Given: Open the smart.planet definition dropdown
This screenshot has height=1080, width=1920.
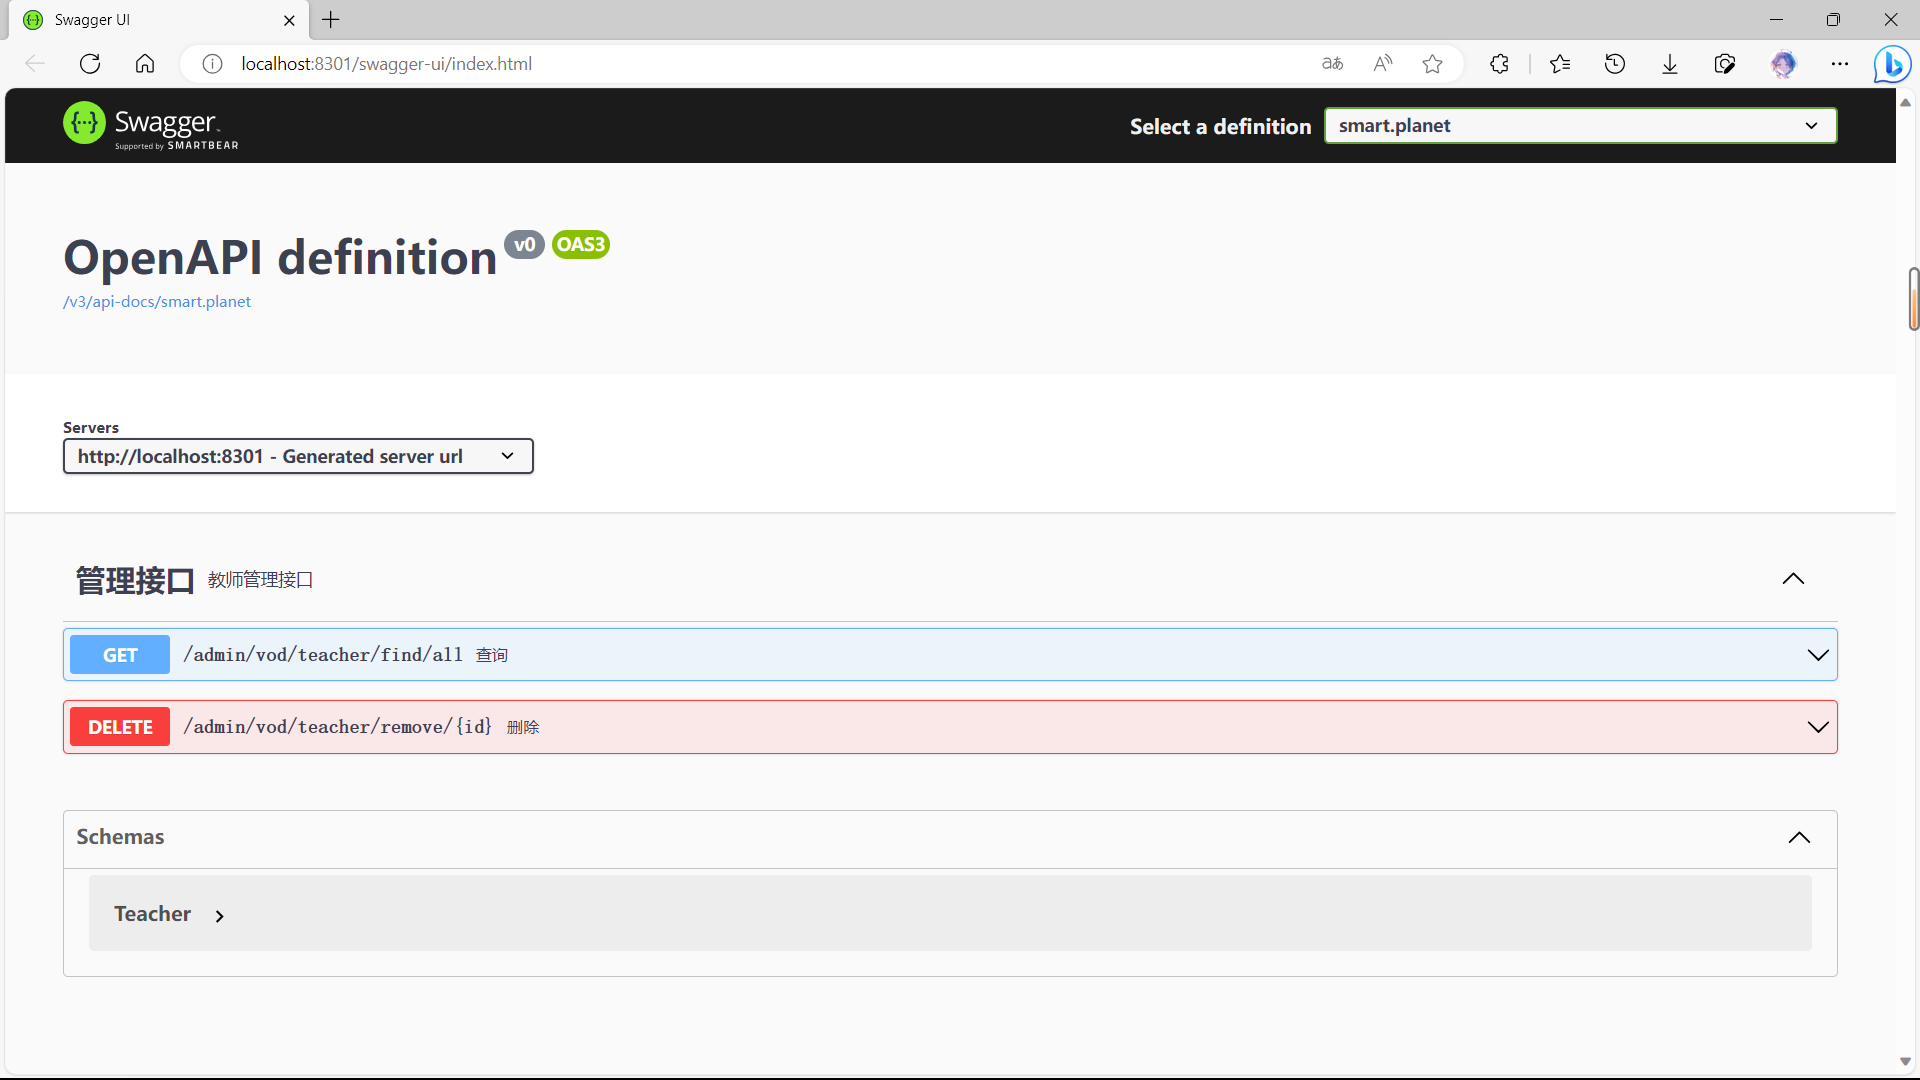Looking at the screenshot, I should (x=1580, y=126).
